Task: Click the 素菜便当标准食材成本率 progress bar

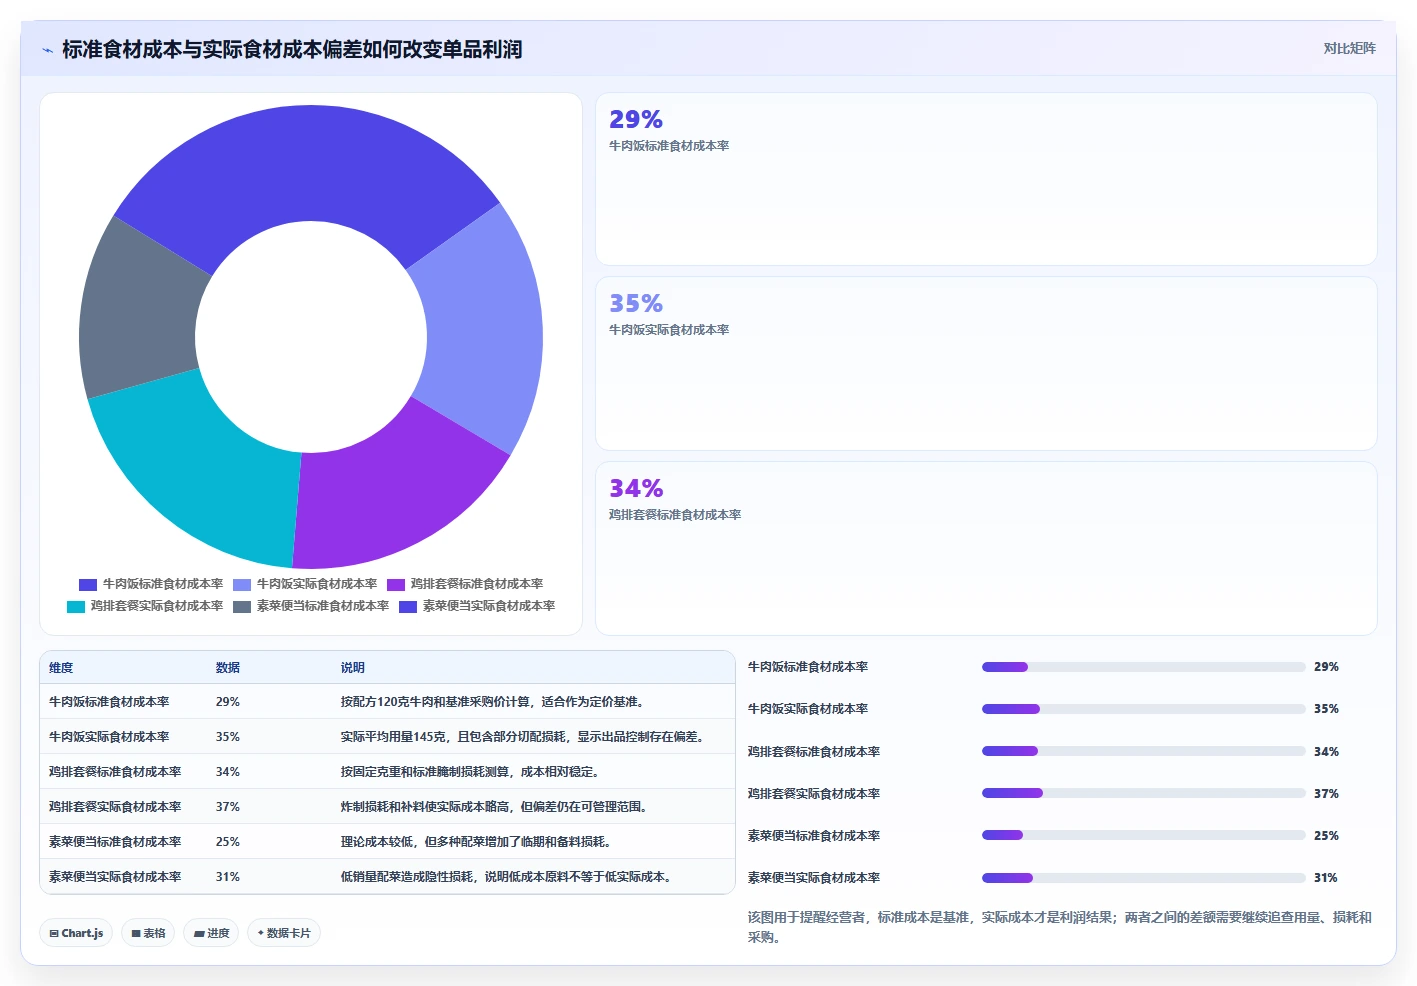Action: coord(1143,835)
